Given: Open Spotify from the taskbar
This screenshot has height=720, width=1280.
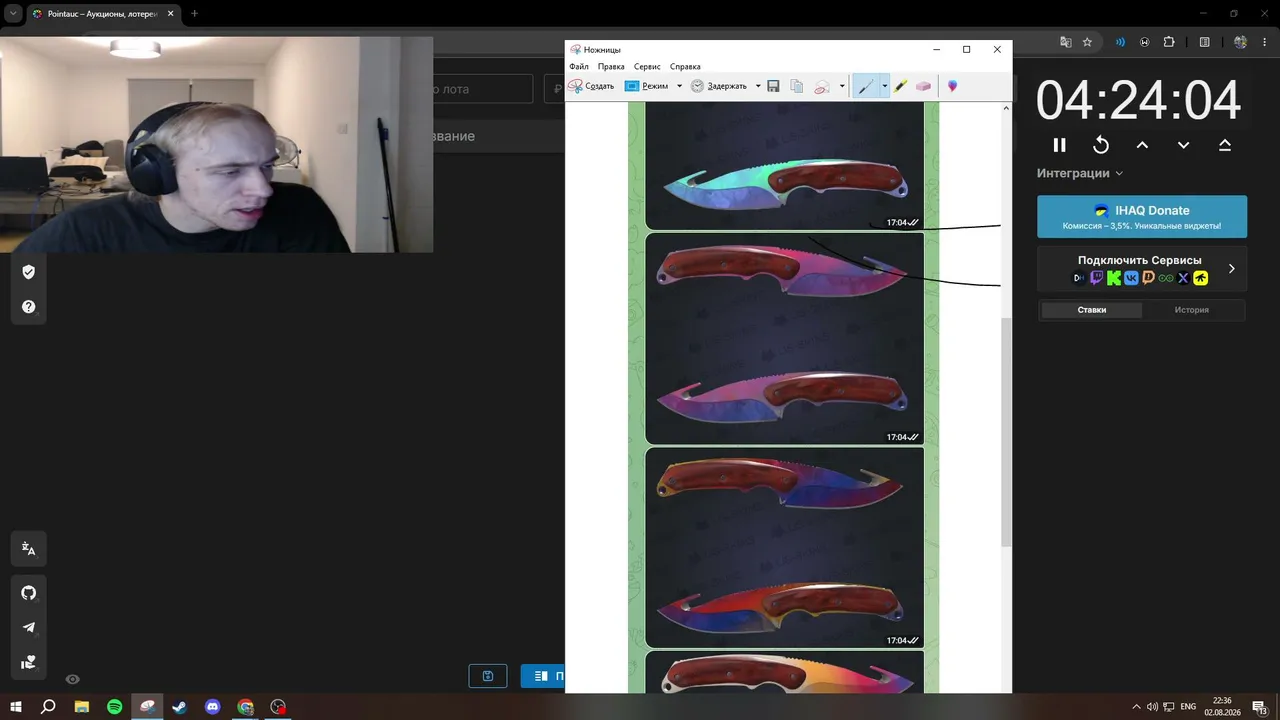Looking at the screenshot, I should (115, 707).
